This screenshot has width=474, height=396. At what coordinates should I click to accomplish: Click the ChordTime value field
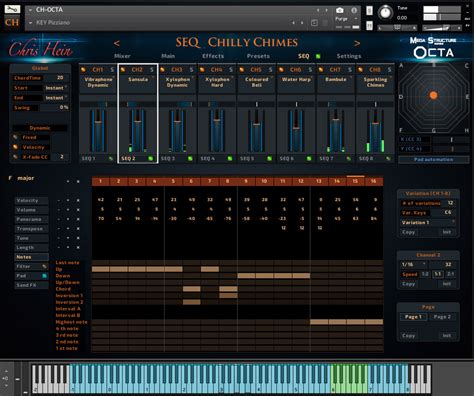(x=56, y=78)
